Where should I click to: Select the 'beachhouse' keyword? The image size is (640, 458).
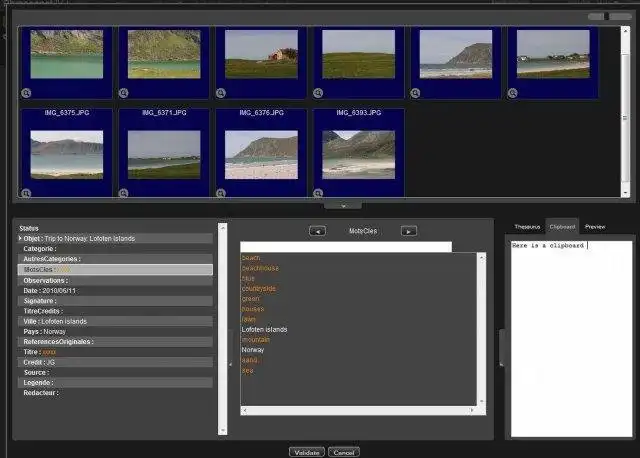coord(260,268)
